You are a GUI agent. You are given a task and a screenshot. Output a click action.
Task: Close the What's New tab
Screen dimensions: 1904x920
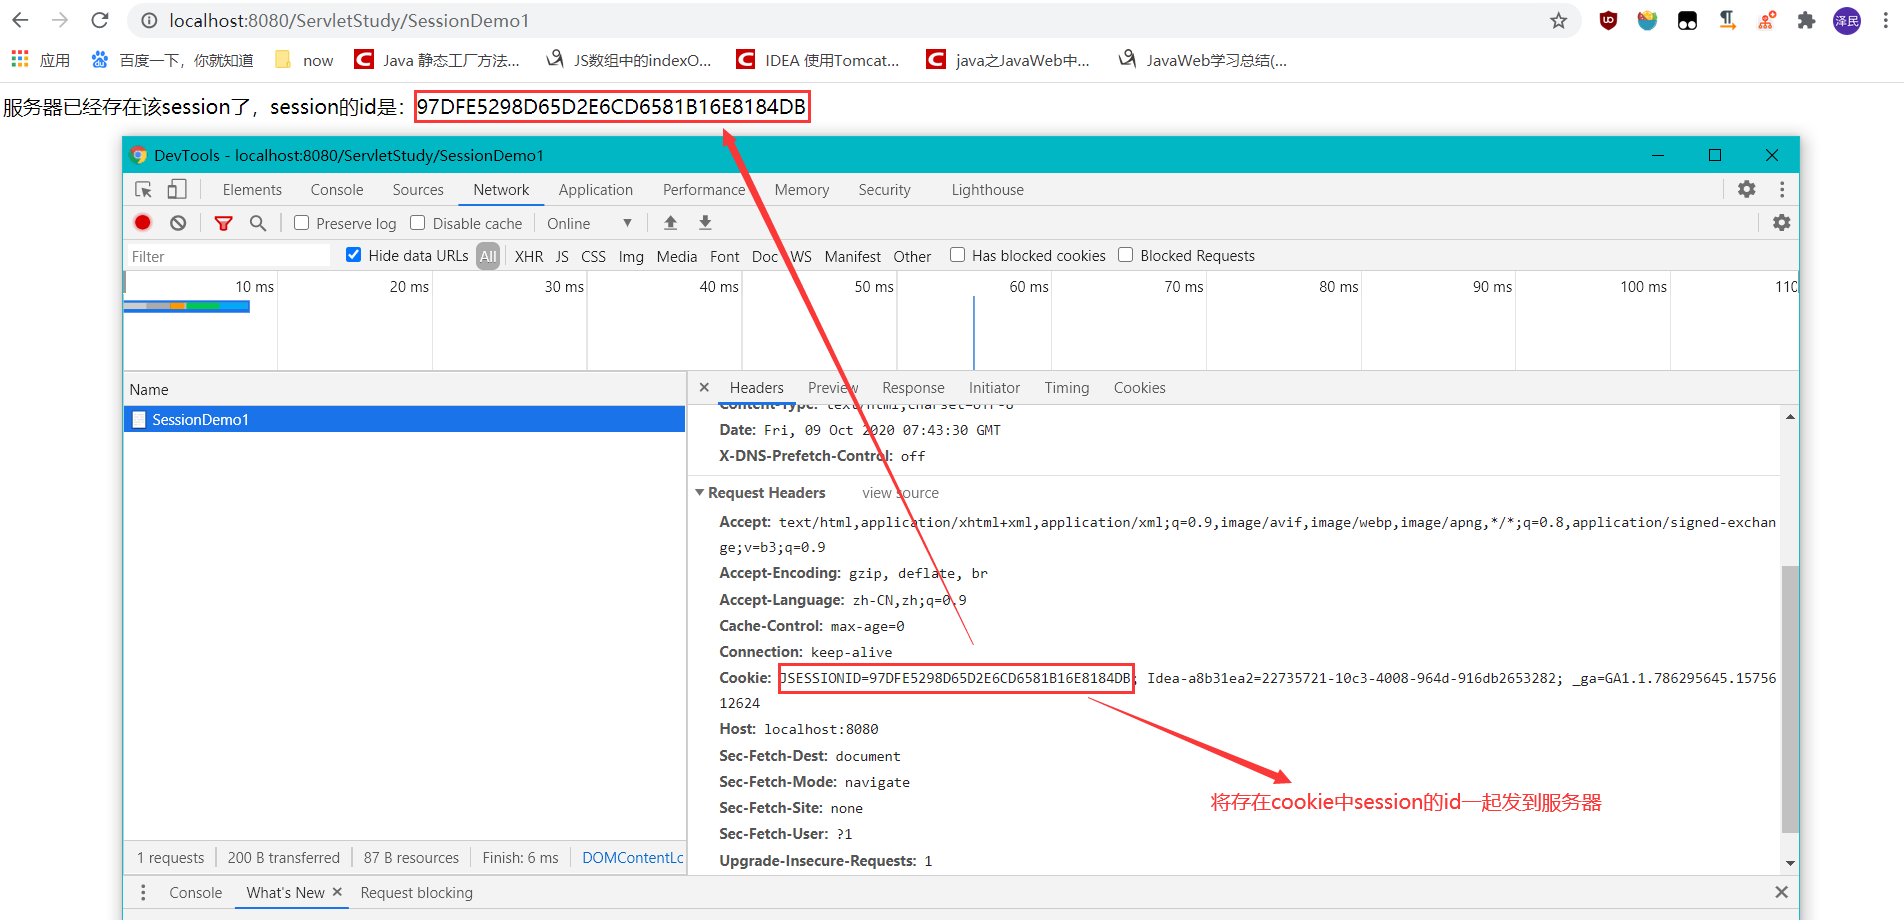click(x=337, y=892)
